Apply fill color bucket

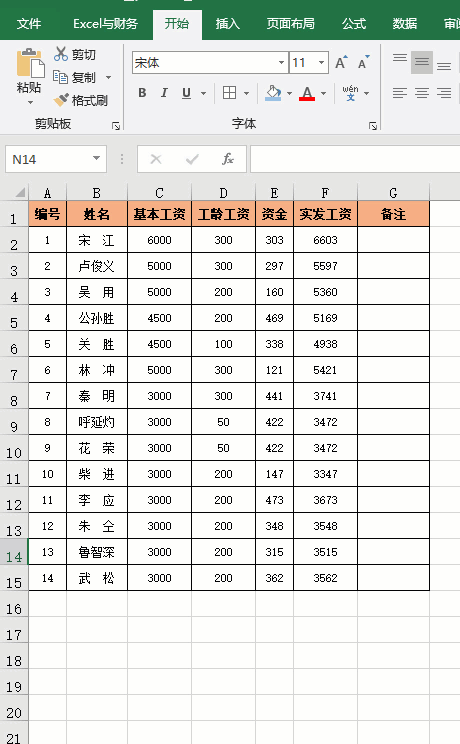(273, 93)
